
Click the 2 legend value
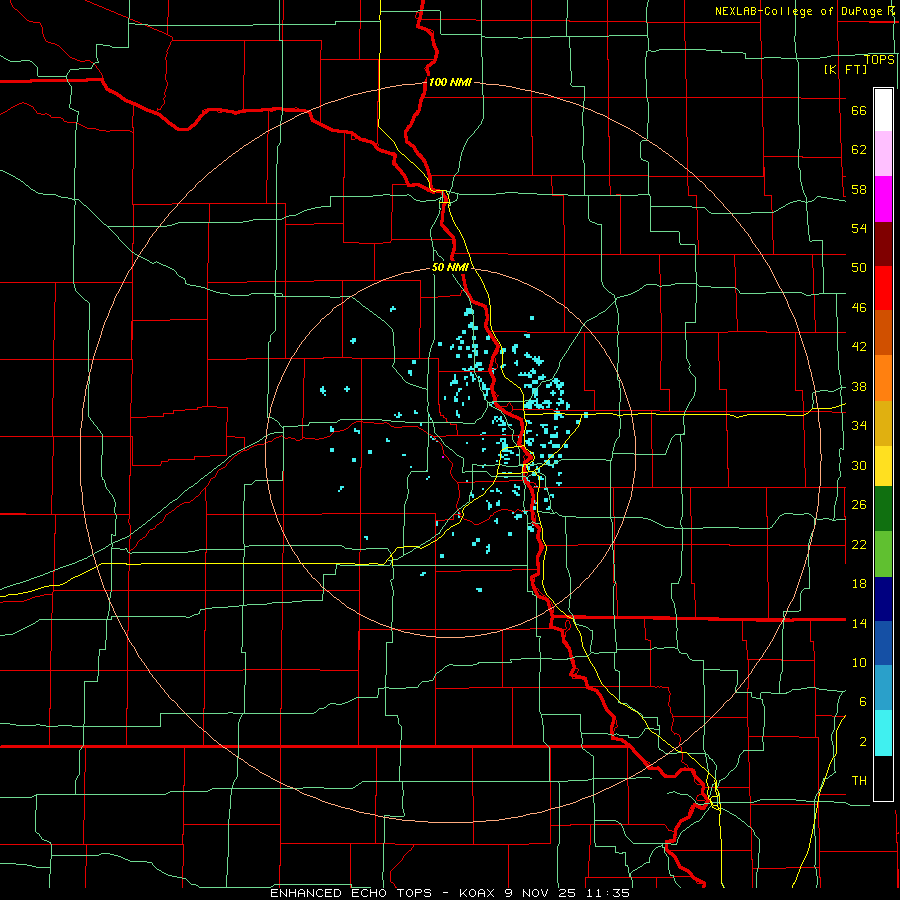pyautogui.click(x=862, y=742)
